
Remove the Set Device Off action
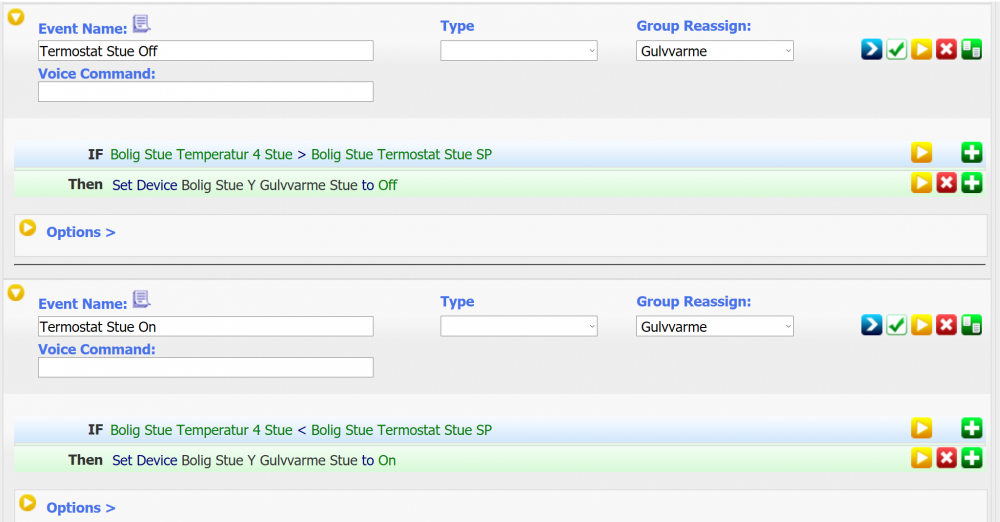[946, 183]
